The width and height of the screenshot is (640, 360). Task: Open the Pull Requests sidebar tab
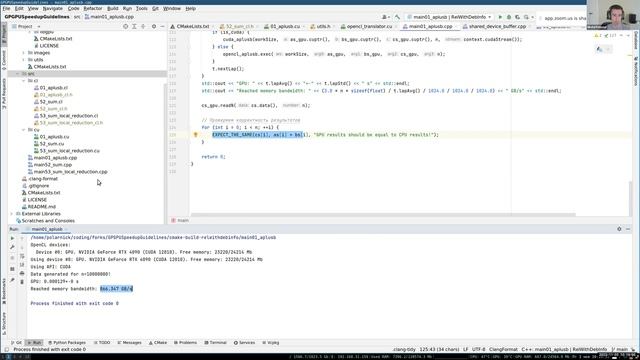4,94
